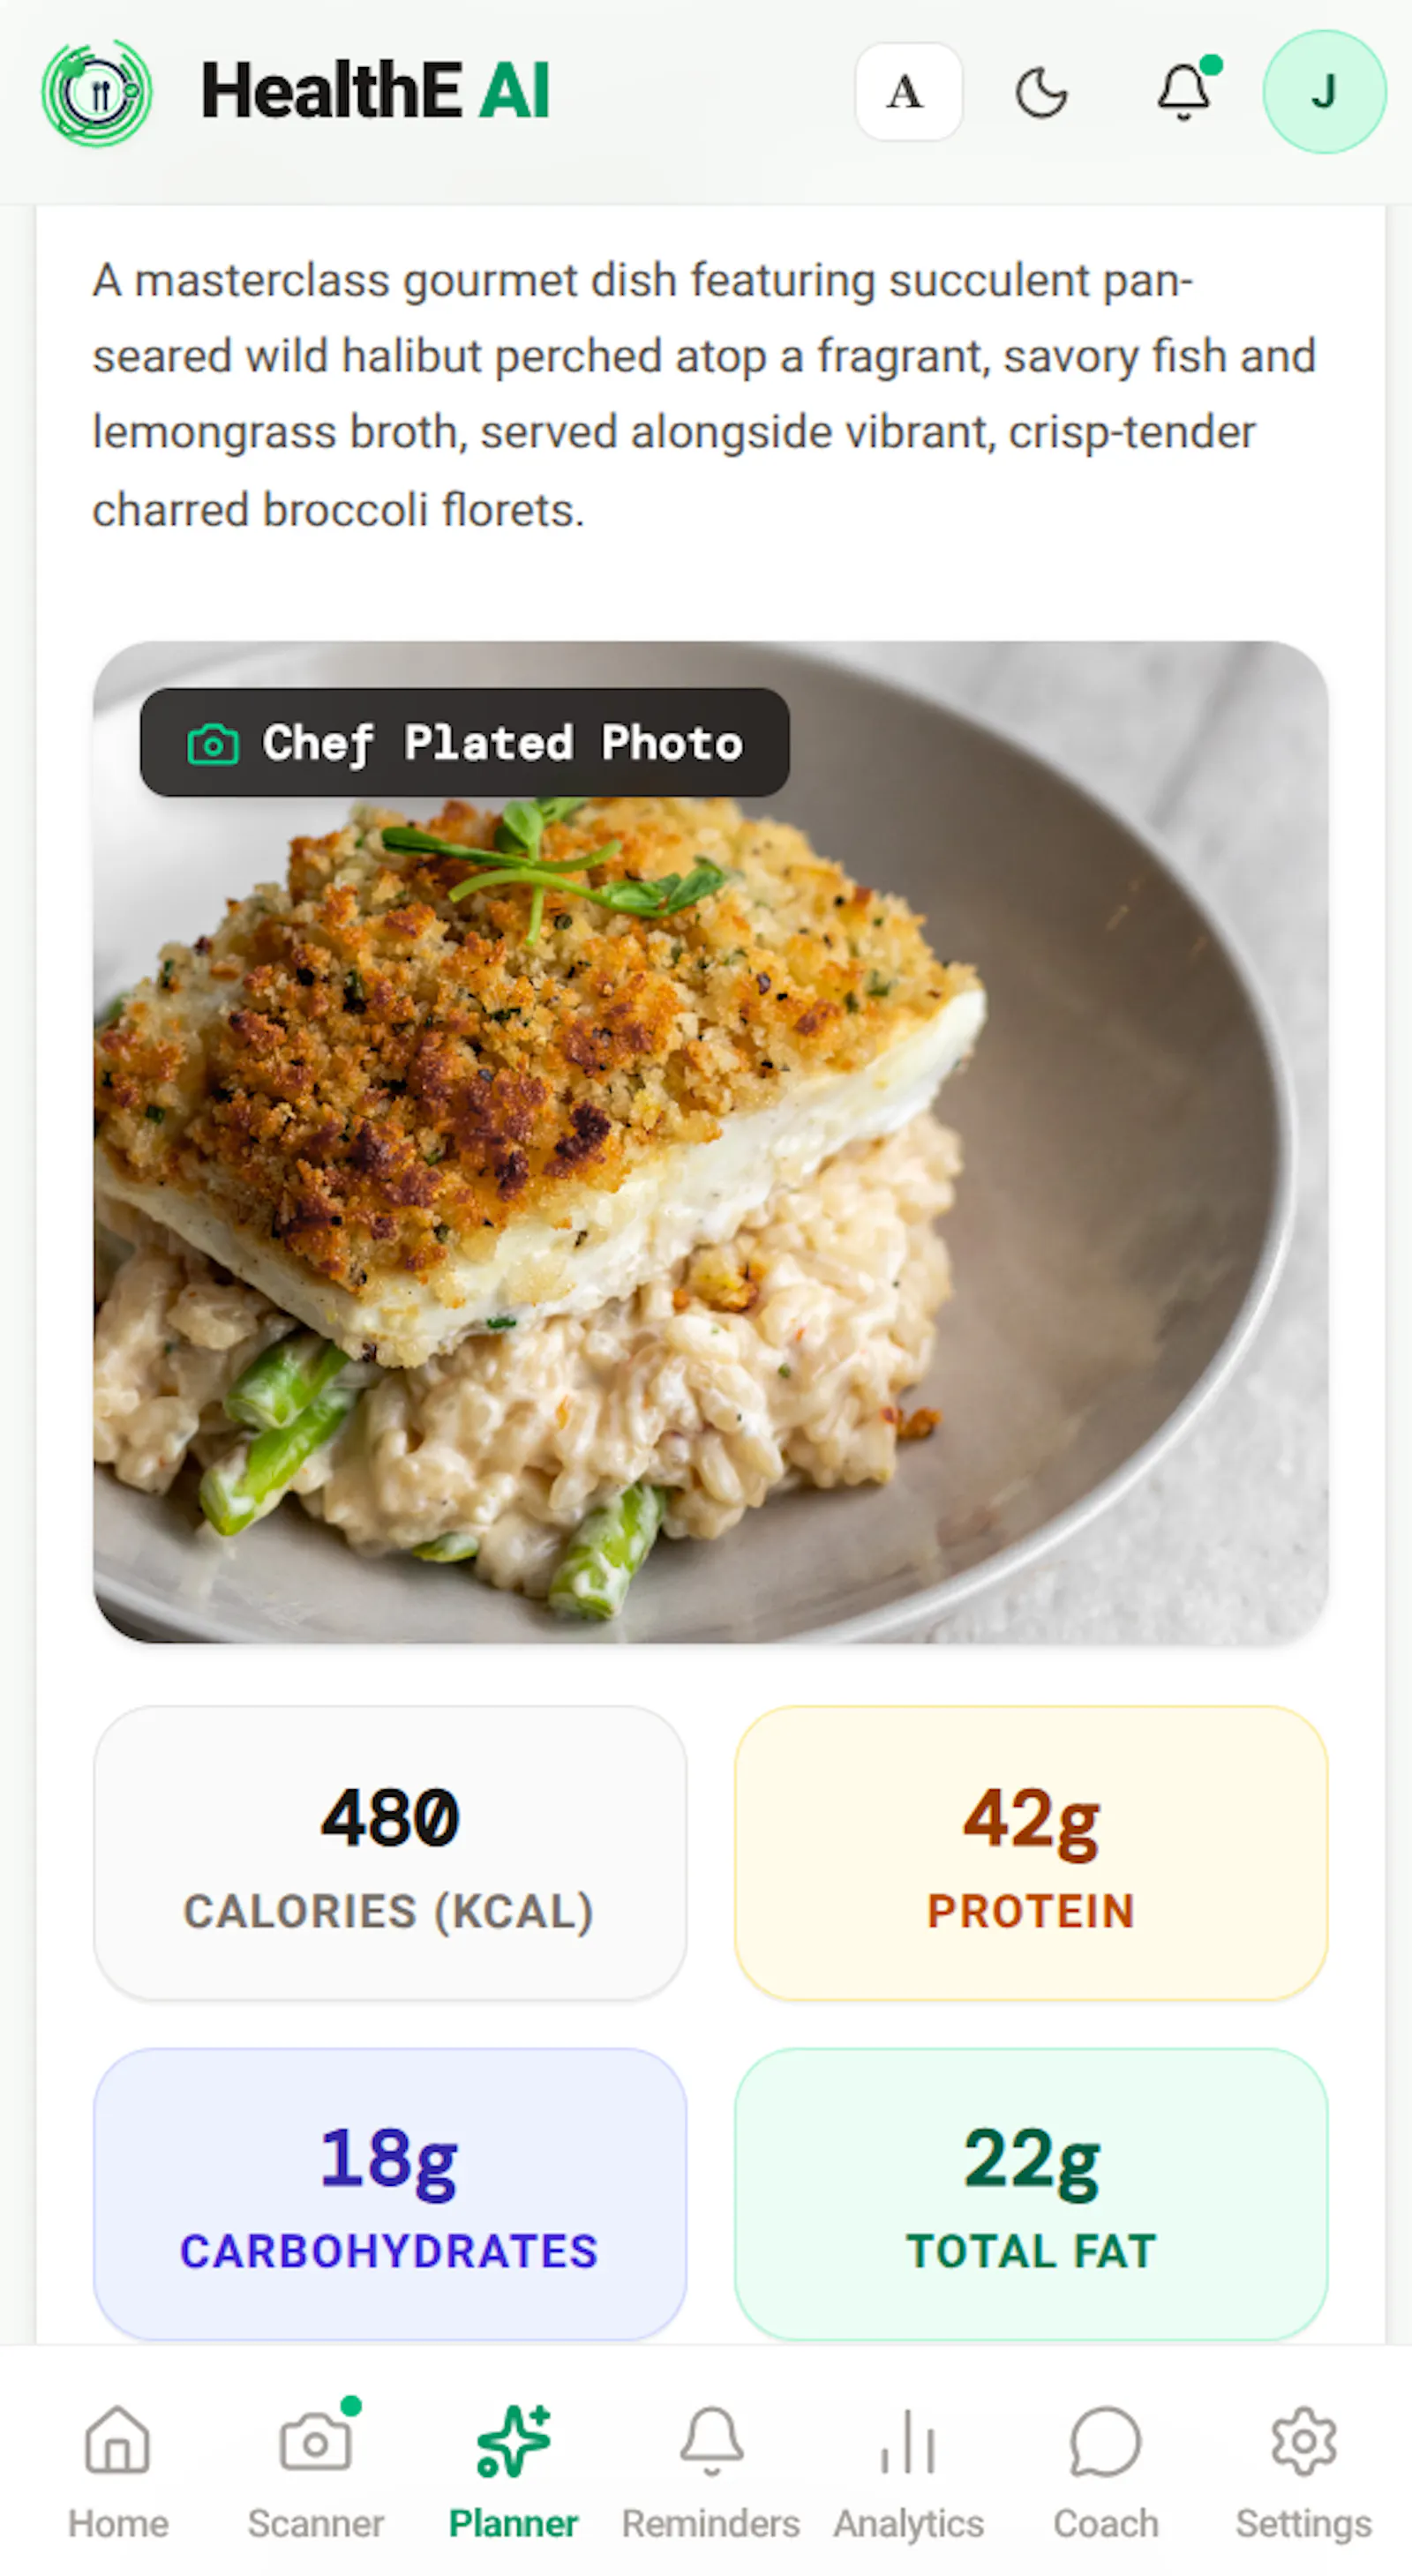
Task: Tap the plated halibut dish photo
Action: pyautogui.click(x=710, y=1141)
